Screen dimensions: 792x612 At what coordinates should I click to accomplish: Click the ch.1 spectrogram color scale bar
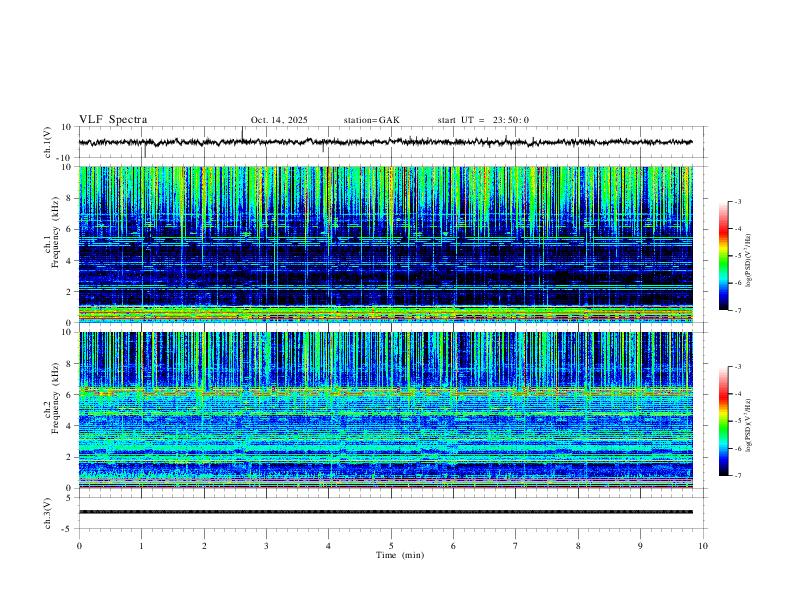tap(724, 256)
